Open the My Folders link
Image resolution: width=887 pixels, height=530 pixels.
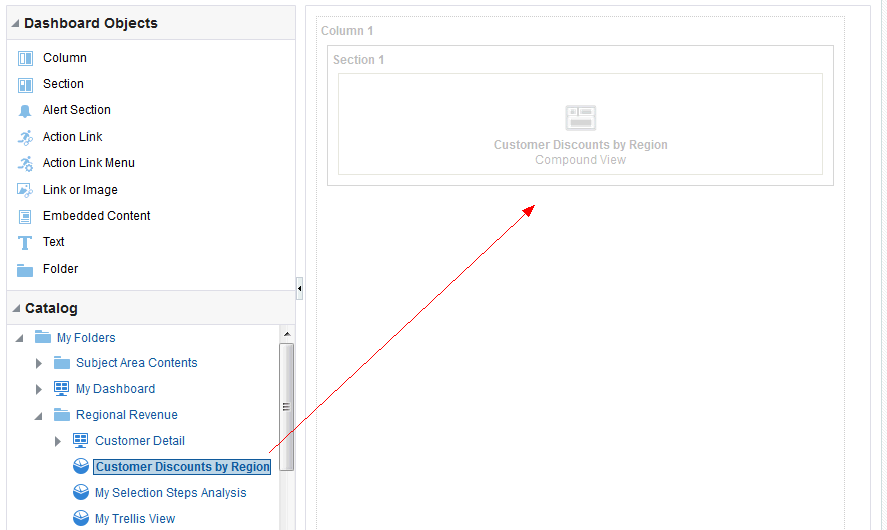click(86, 338)
